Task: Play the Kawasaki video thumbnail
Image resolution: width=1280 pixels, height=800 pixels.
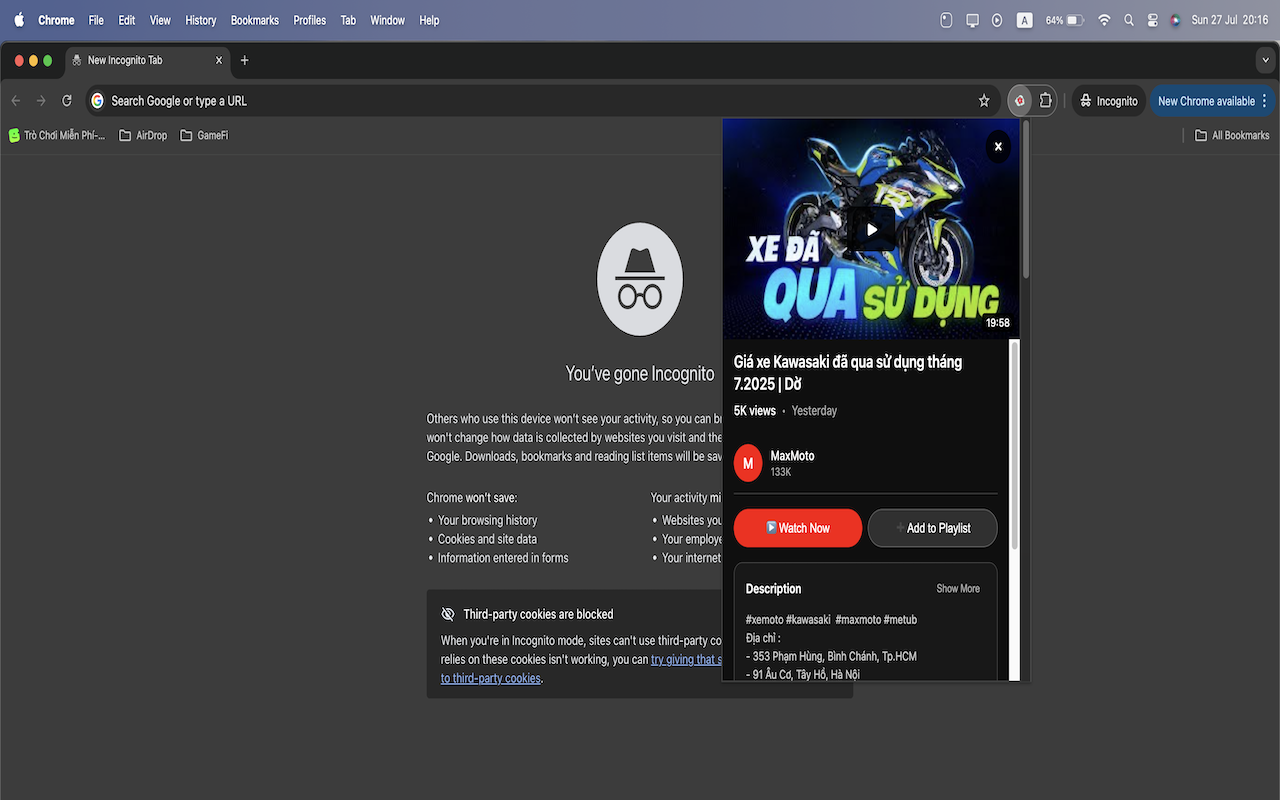Action: (872, 229)
